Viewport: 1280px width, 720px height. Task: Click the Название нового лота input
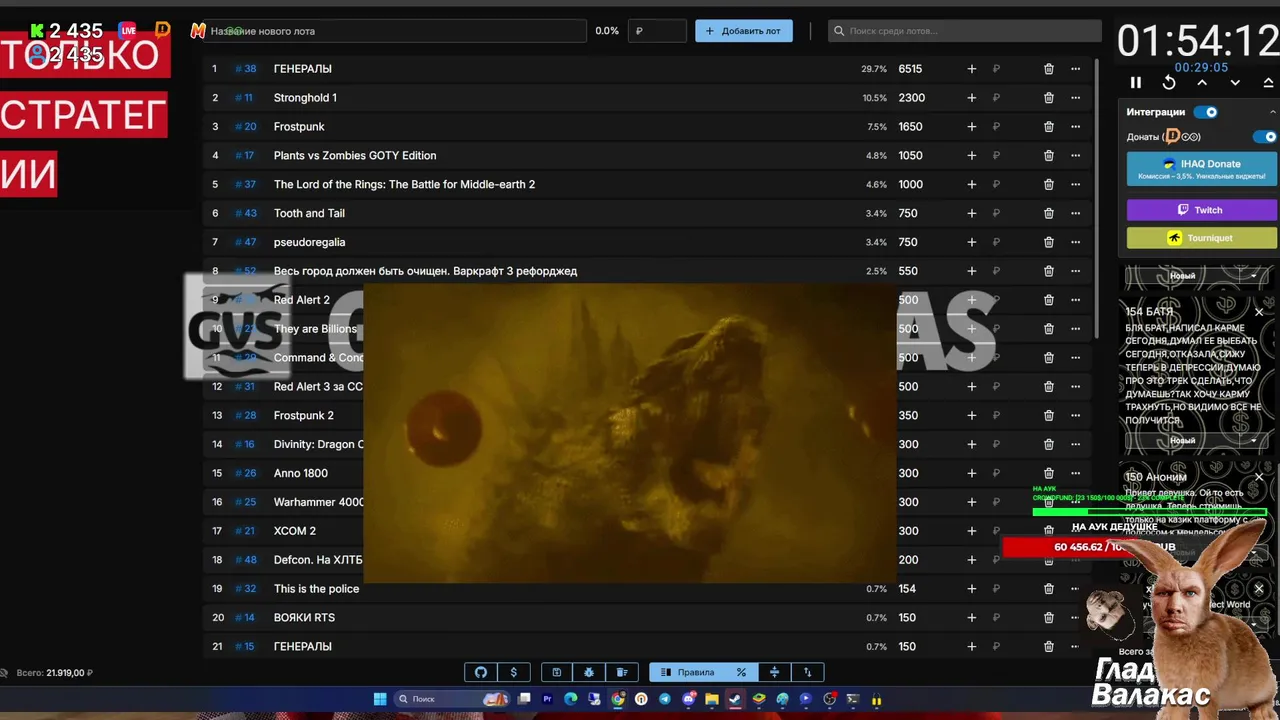click(x=396, y=31)
